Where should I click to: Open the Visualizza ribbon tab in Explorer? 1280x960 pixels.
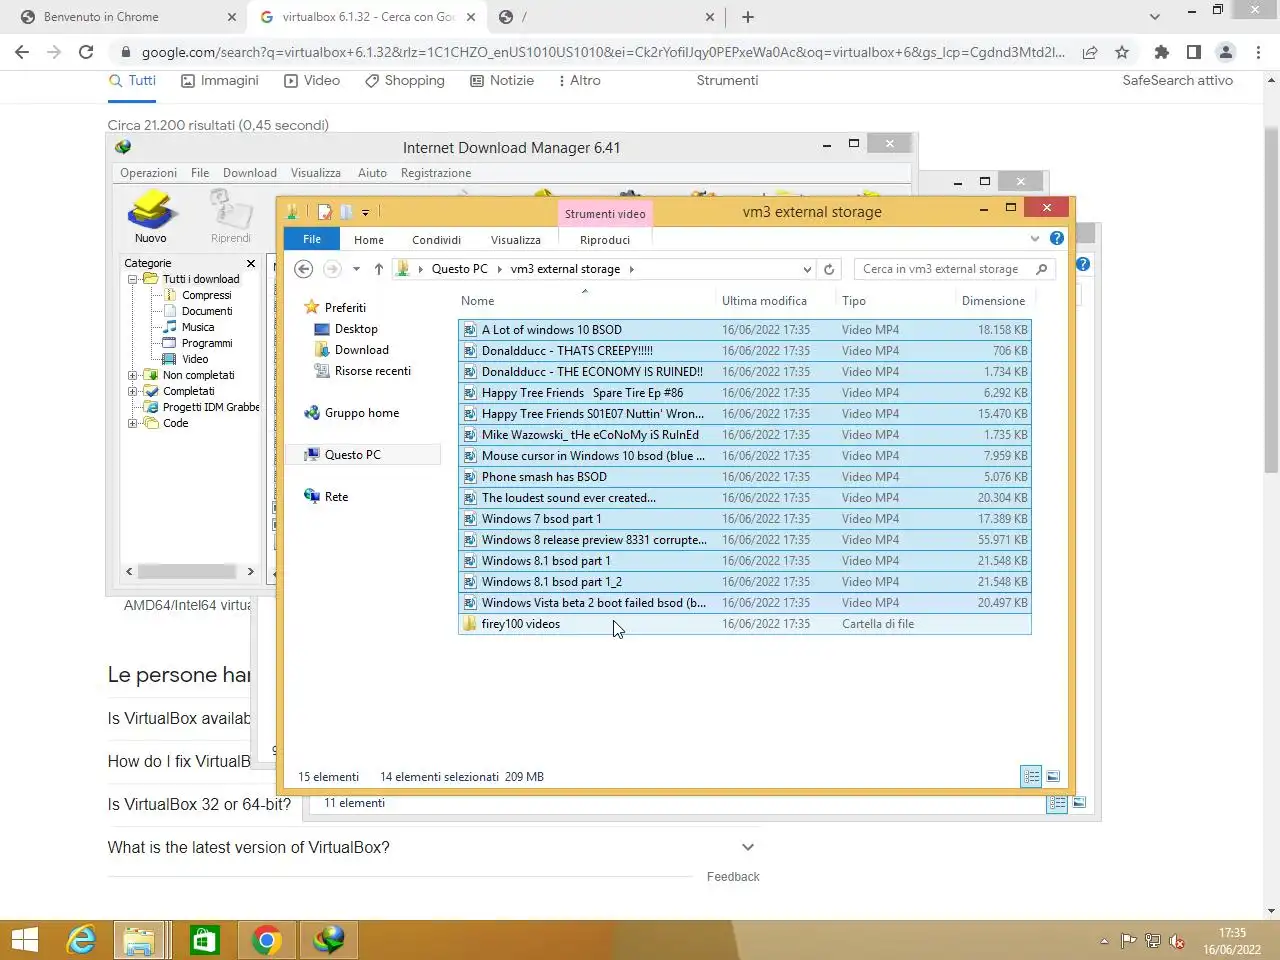pos(516,240)
